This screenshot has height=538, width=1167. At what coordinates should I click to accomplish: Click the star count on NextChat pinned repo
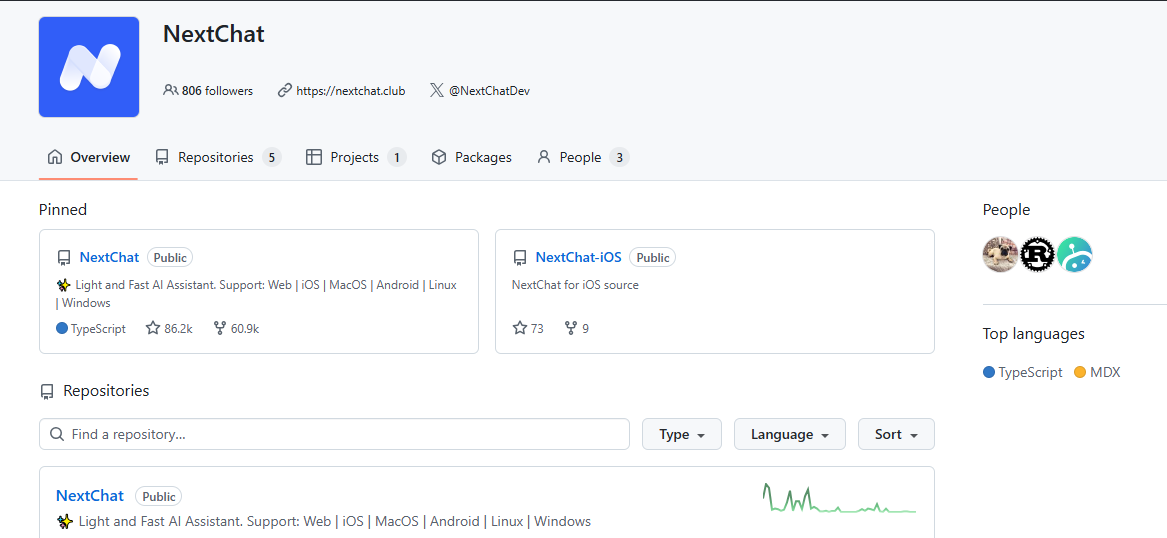[169, 328]
